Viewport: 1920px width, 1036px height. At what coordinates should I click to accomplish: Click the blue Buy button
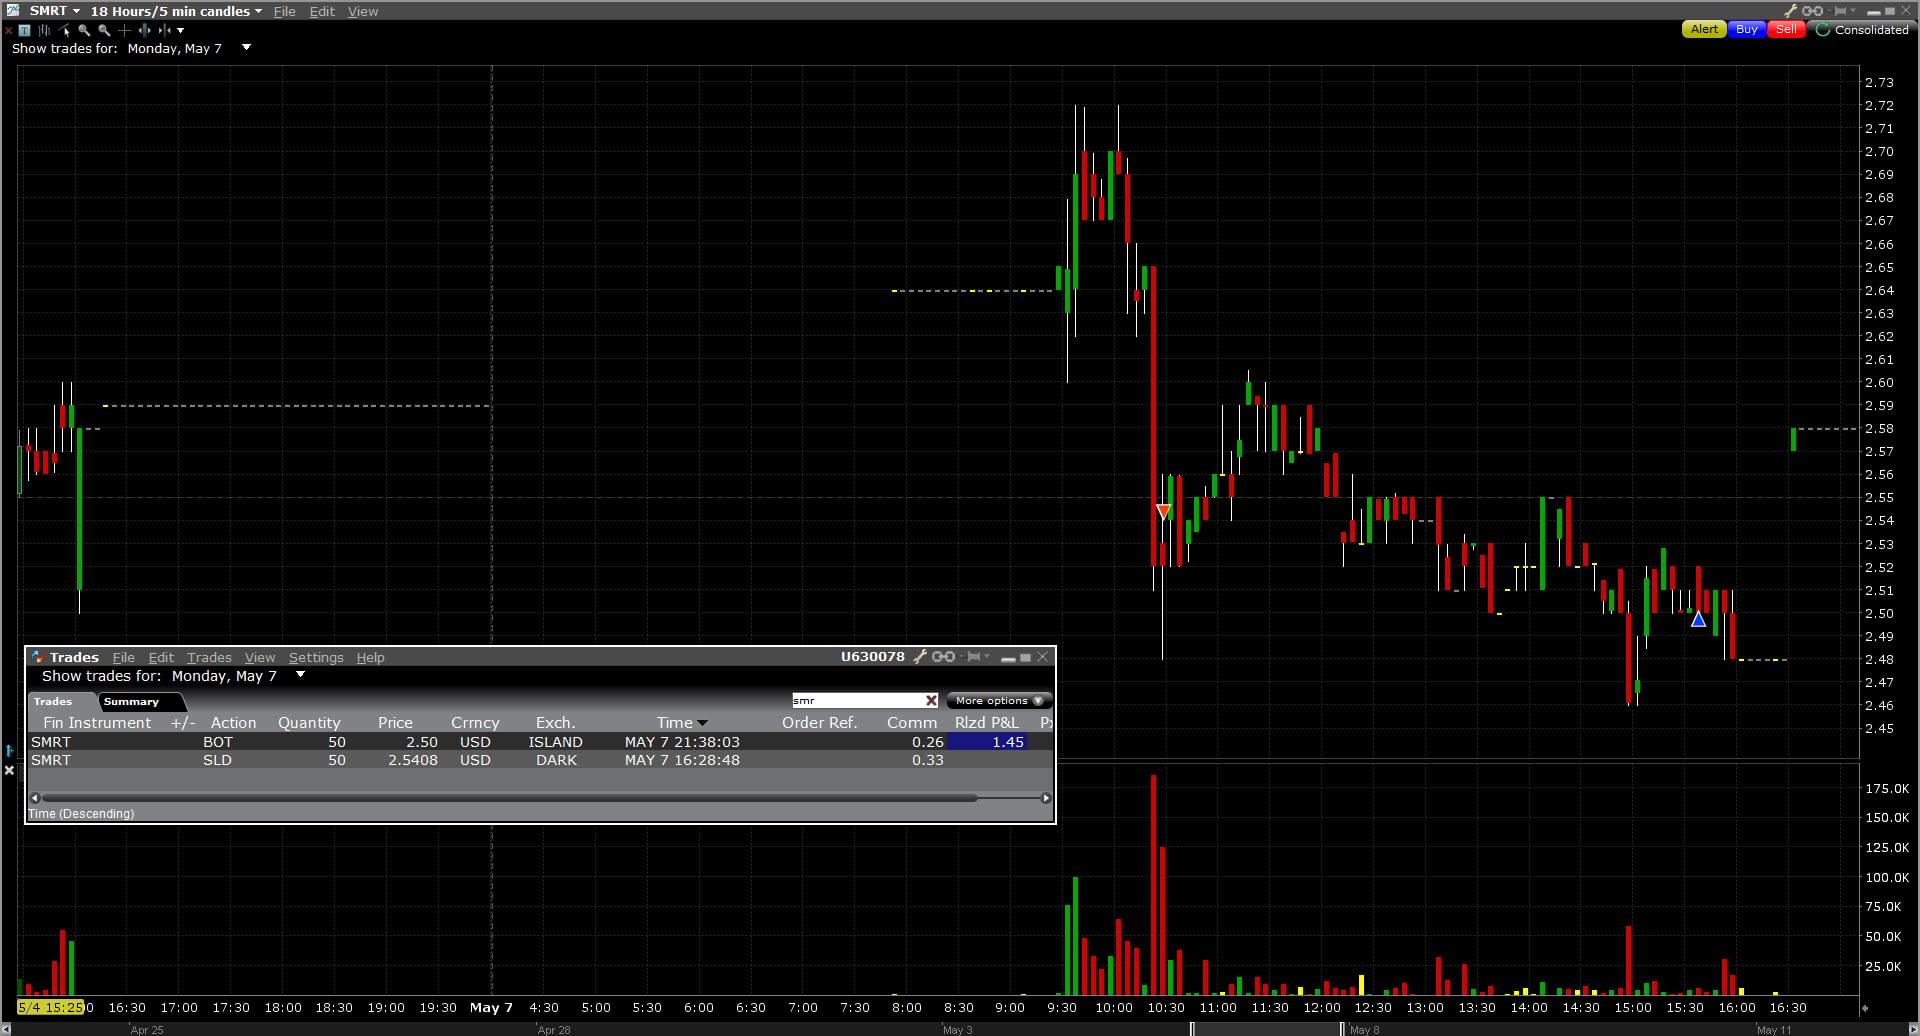tap(1746, 29)
